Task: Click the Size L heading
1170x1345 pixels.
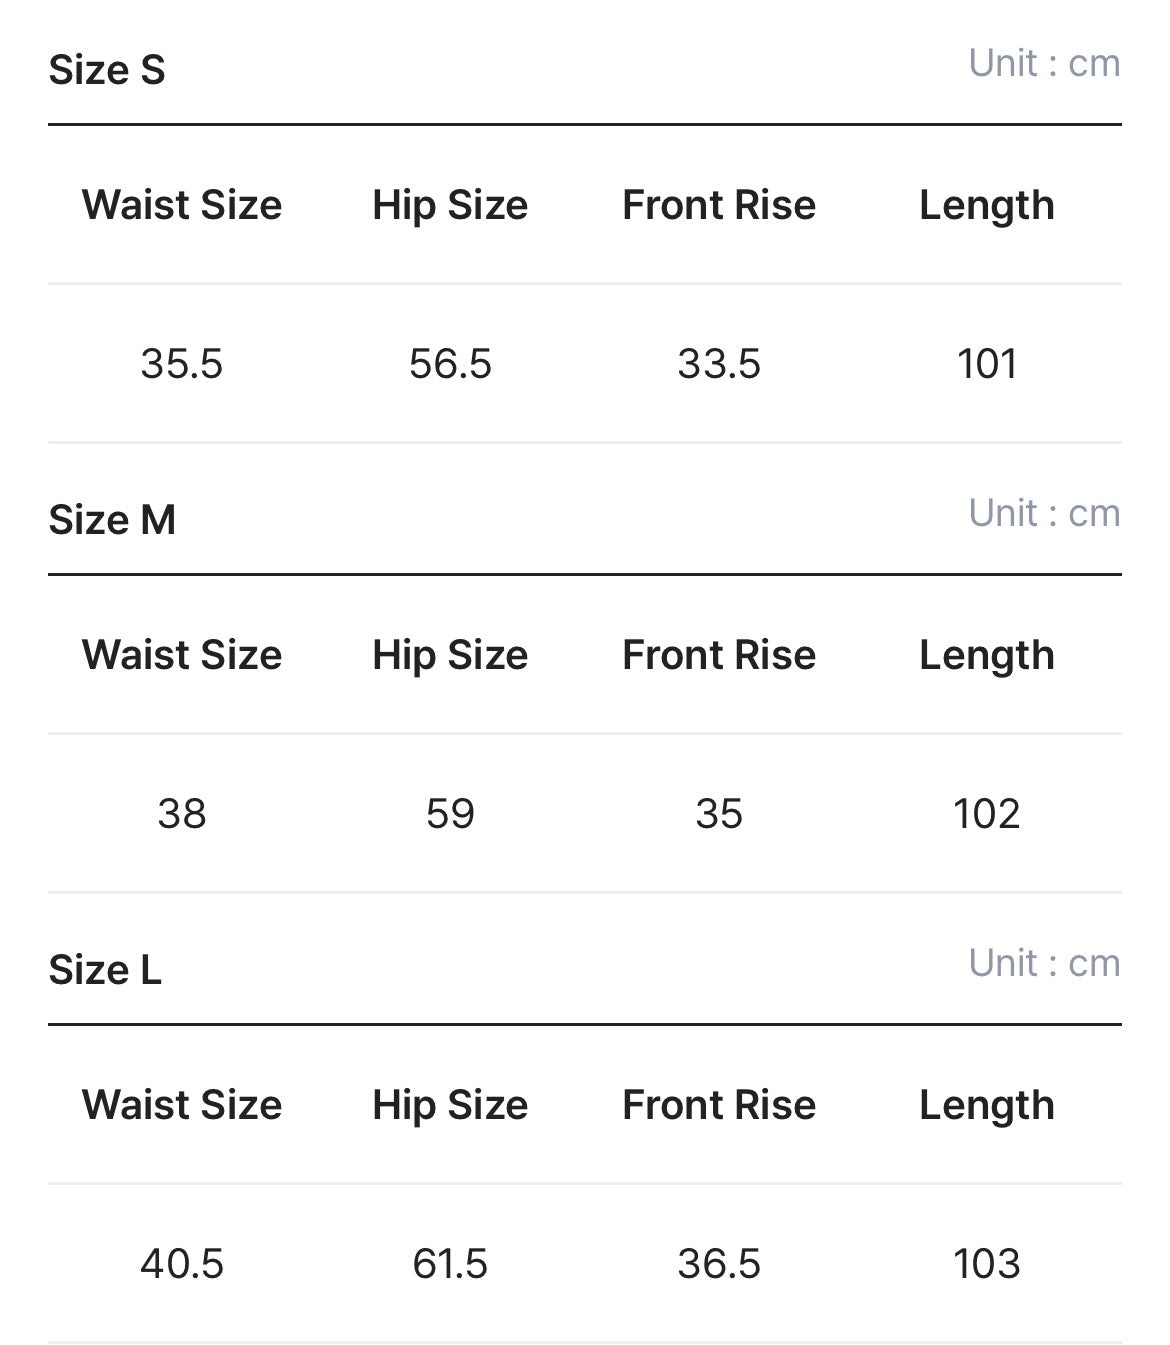Action: pyautogui.click(x=105, y=970)
